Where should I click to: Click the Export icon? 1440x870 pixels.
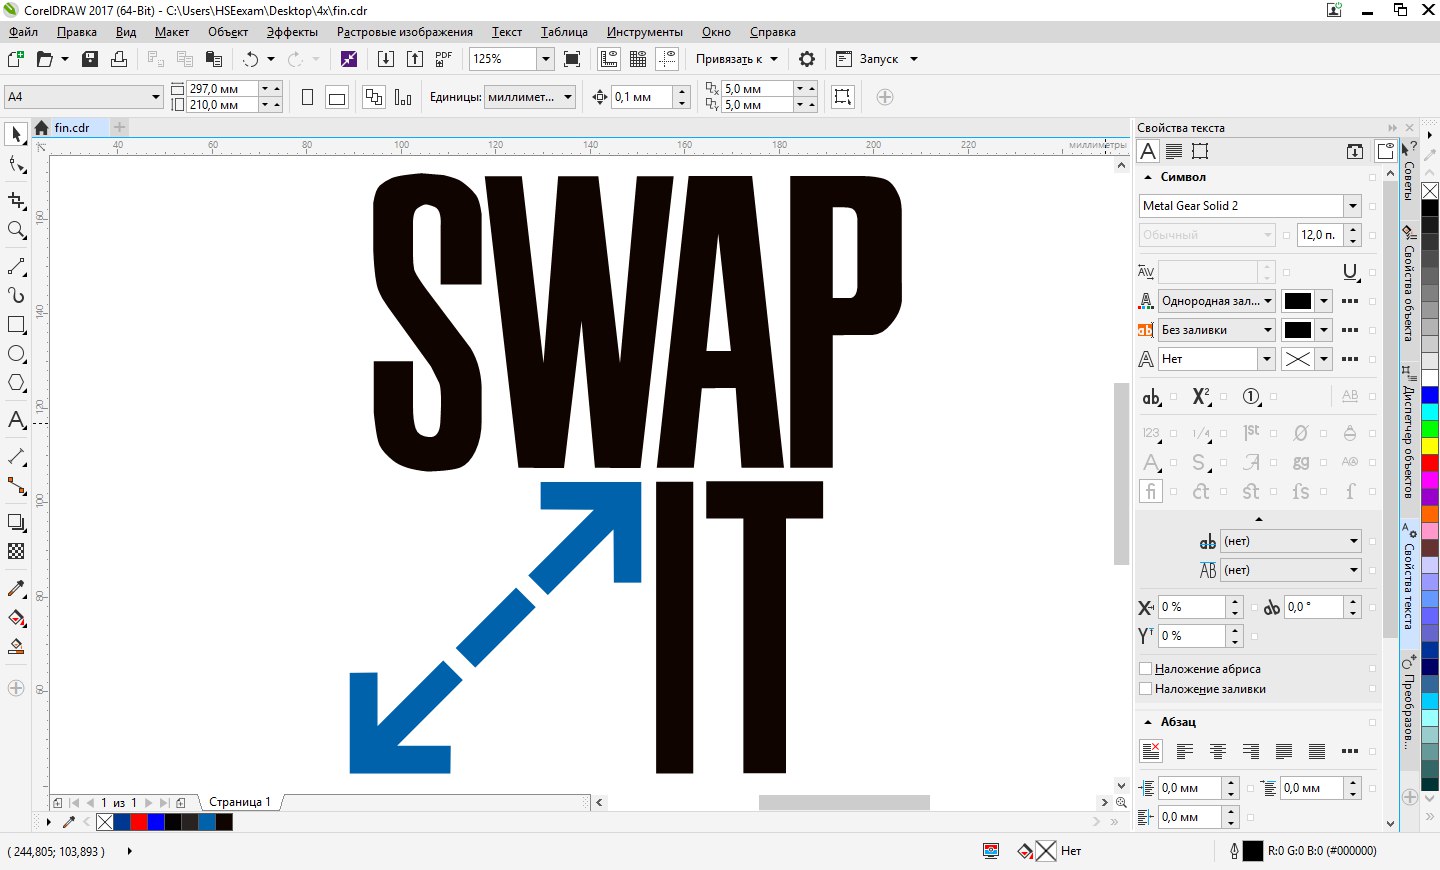point(415,59)
